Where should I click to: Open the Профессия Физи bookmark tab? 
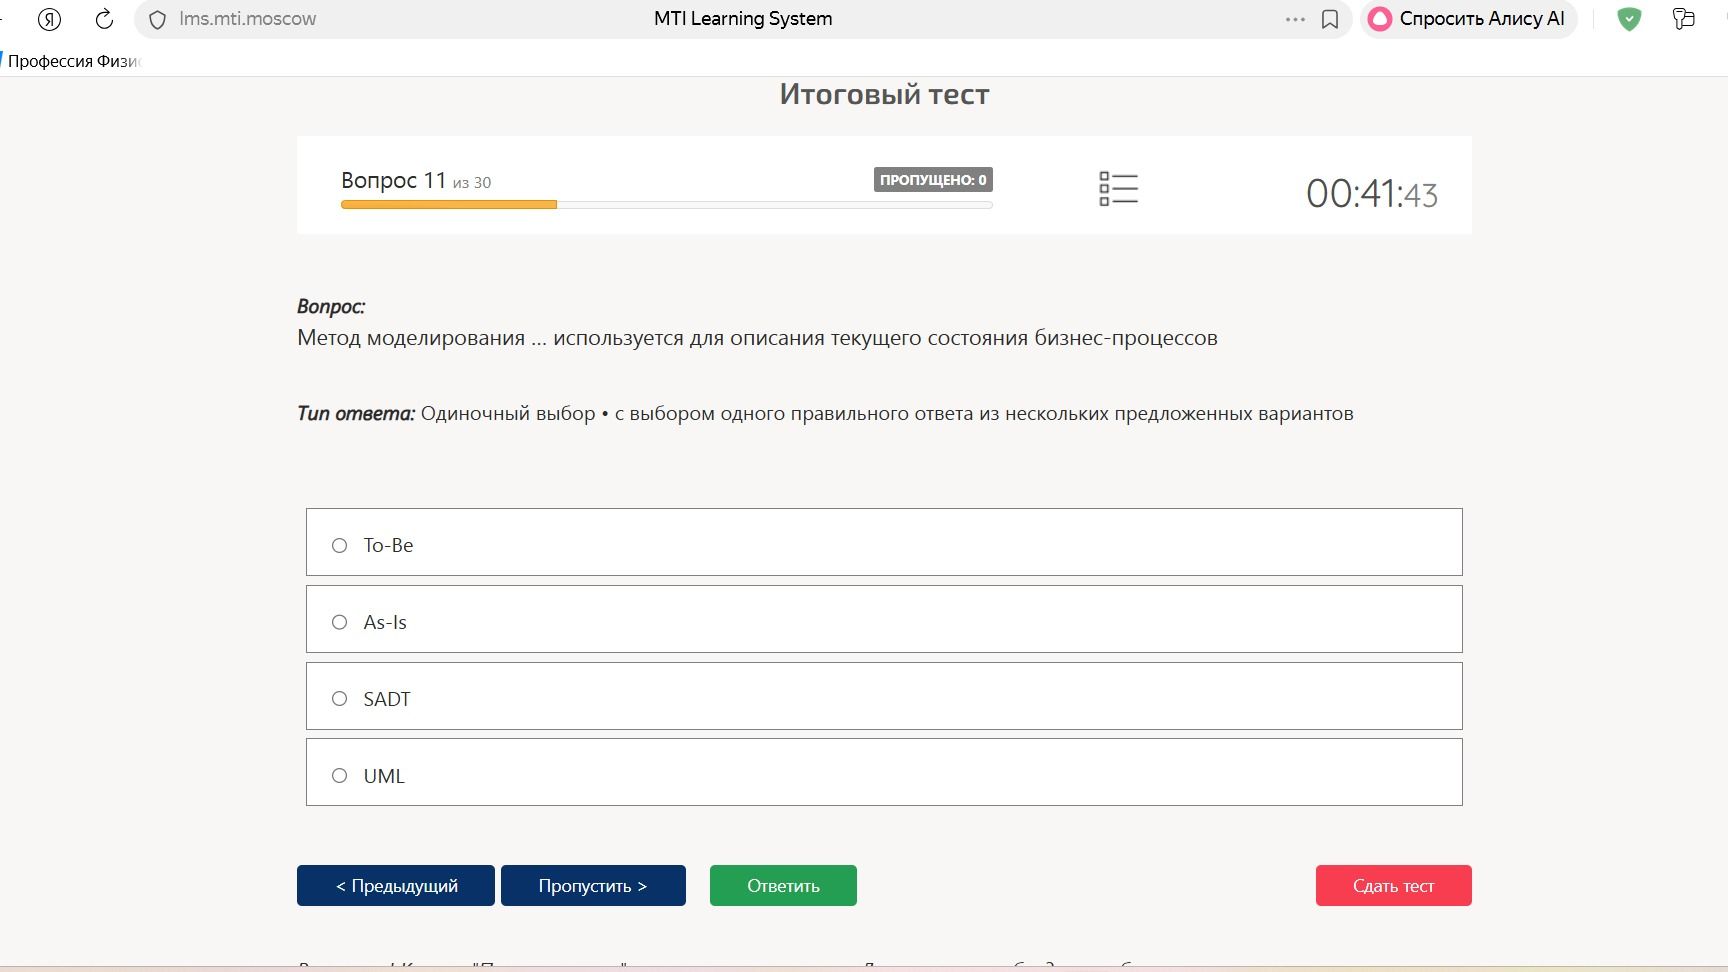pos(72,61)
